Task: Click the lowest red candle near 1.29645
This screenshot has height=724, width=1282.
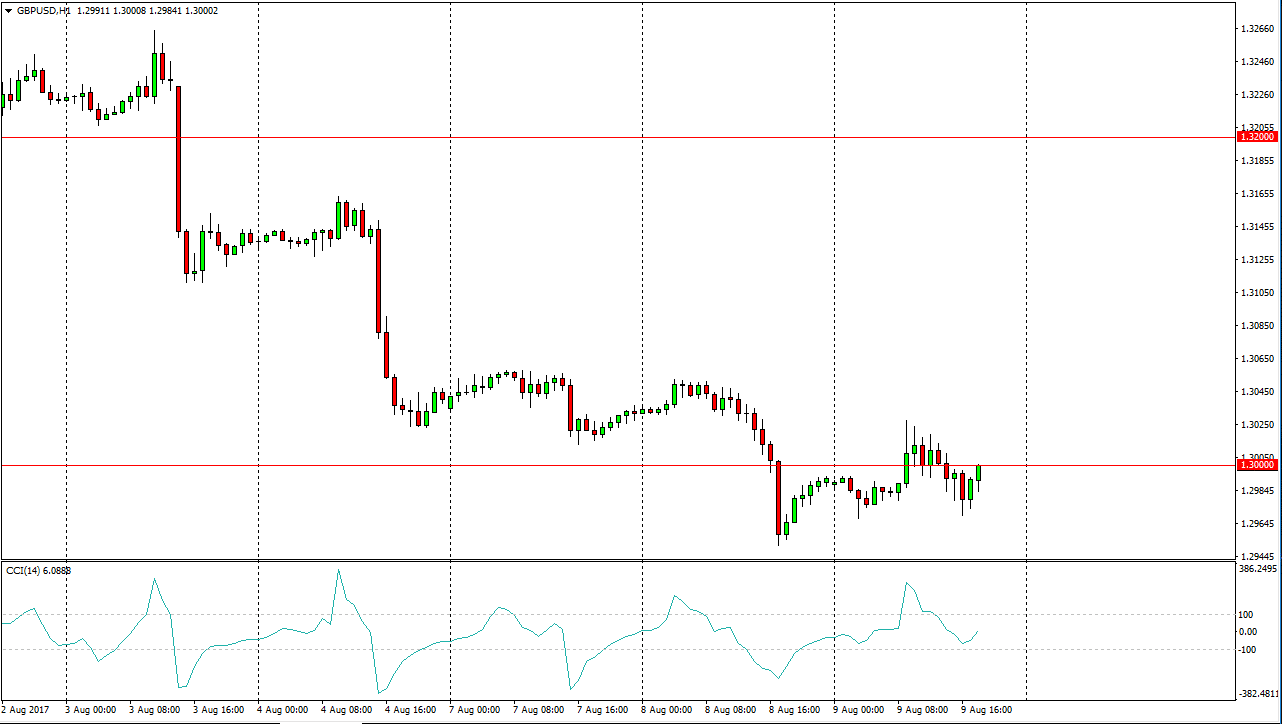Action: (777, 498)
